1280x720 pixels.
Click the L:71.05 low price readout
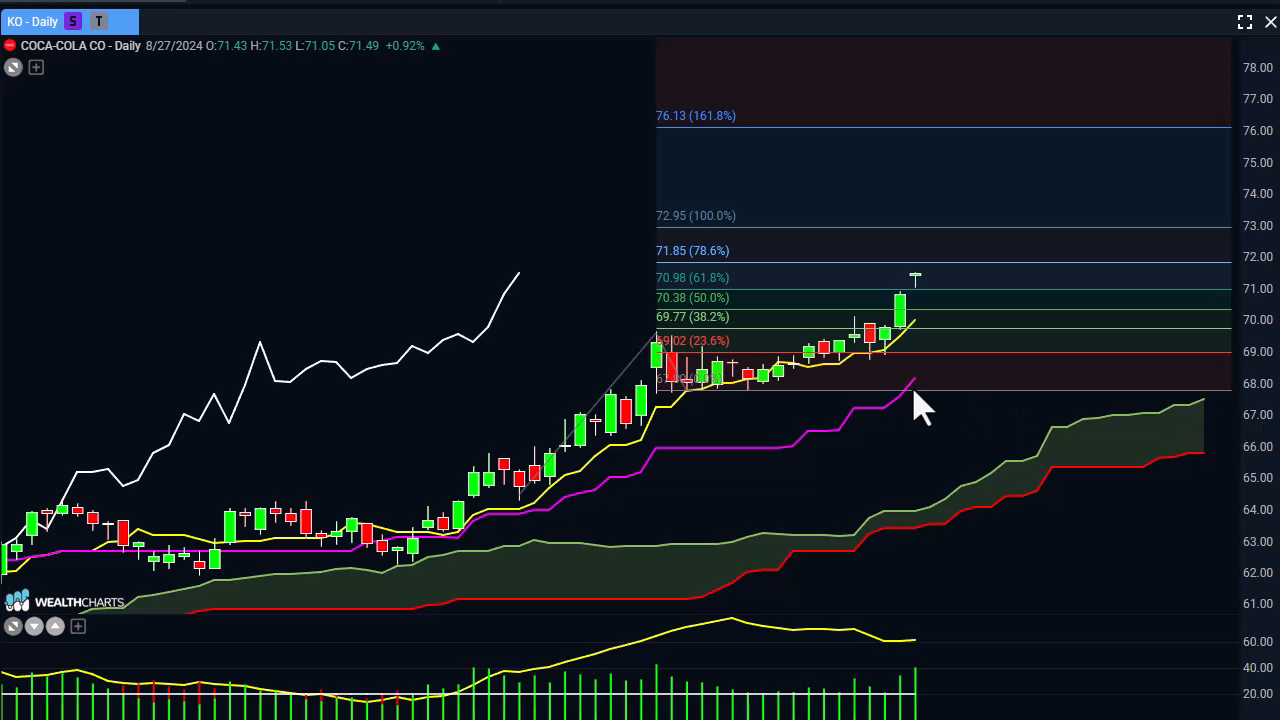click(x=315, y=46)
